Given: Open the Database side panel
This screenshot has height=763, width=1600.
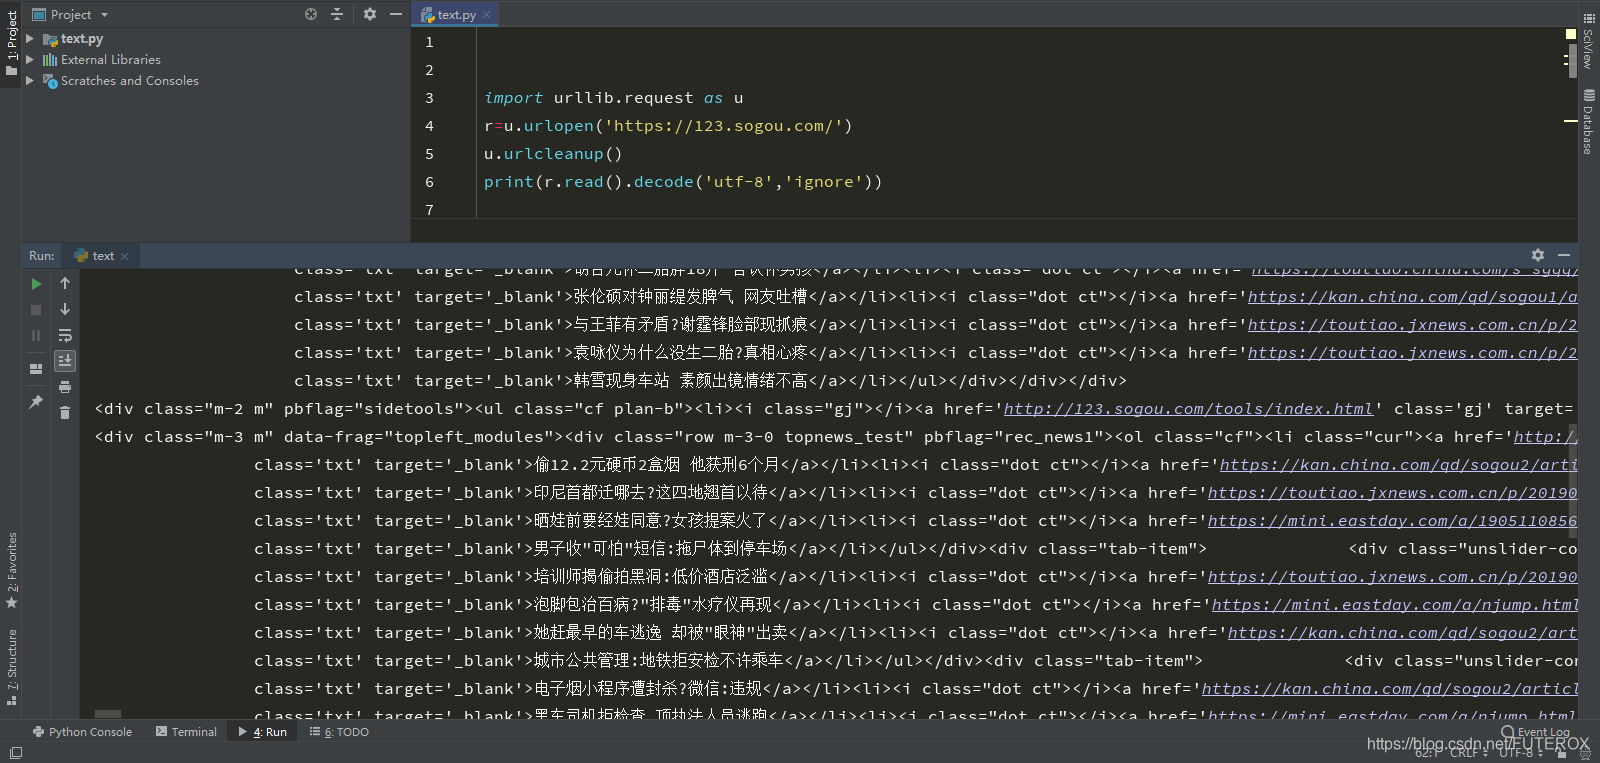Looking at the screenshot, I should pos(1588,121).
